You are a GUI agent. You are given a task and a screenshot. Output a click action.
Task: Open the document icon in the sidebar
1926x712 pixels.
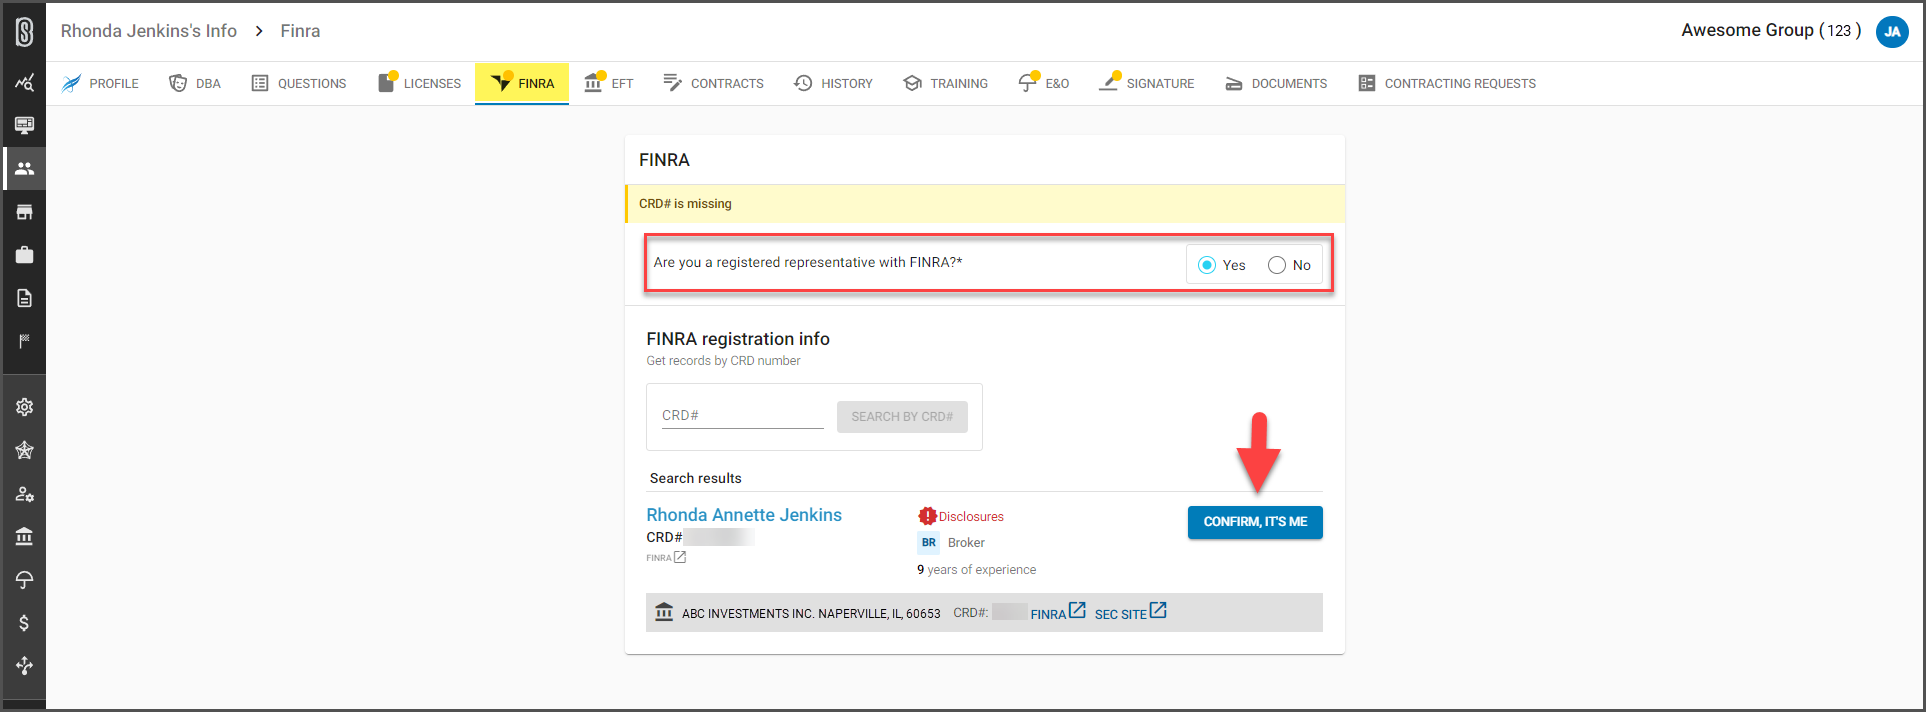pos(24,298)
